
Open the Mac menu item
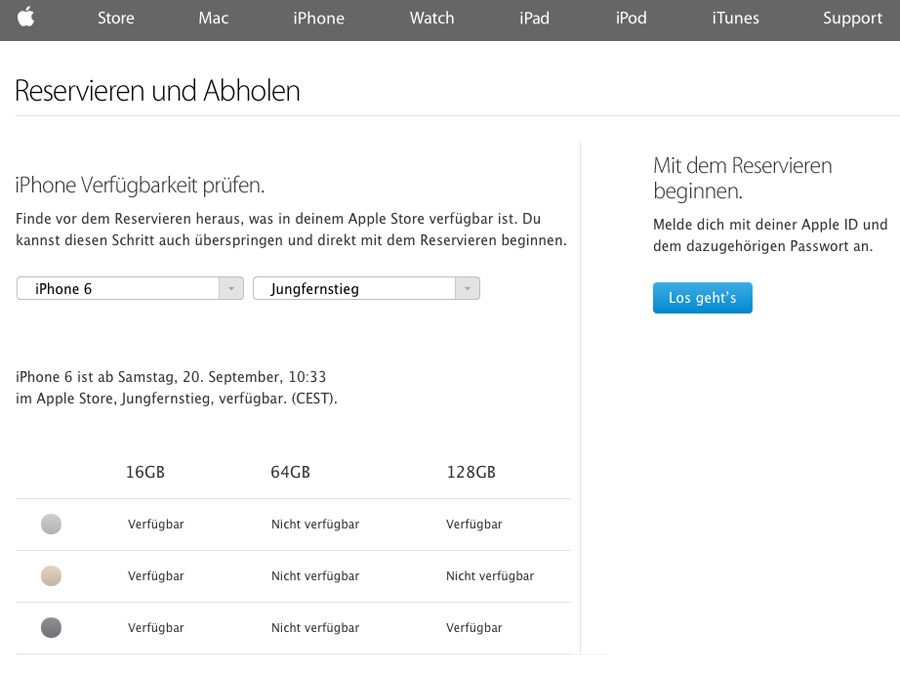pos(214,18)
